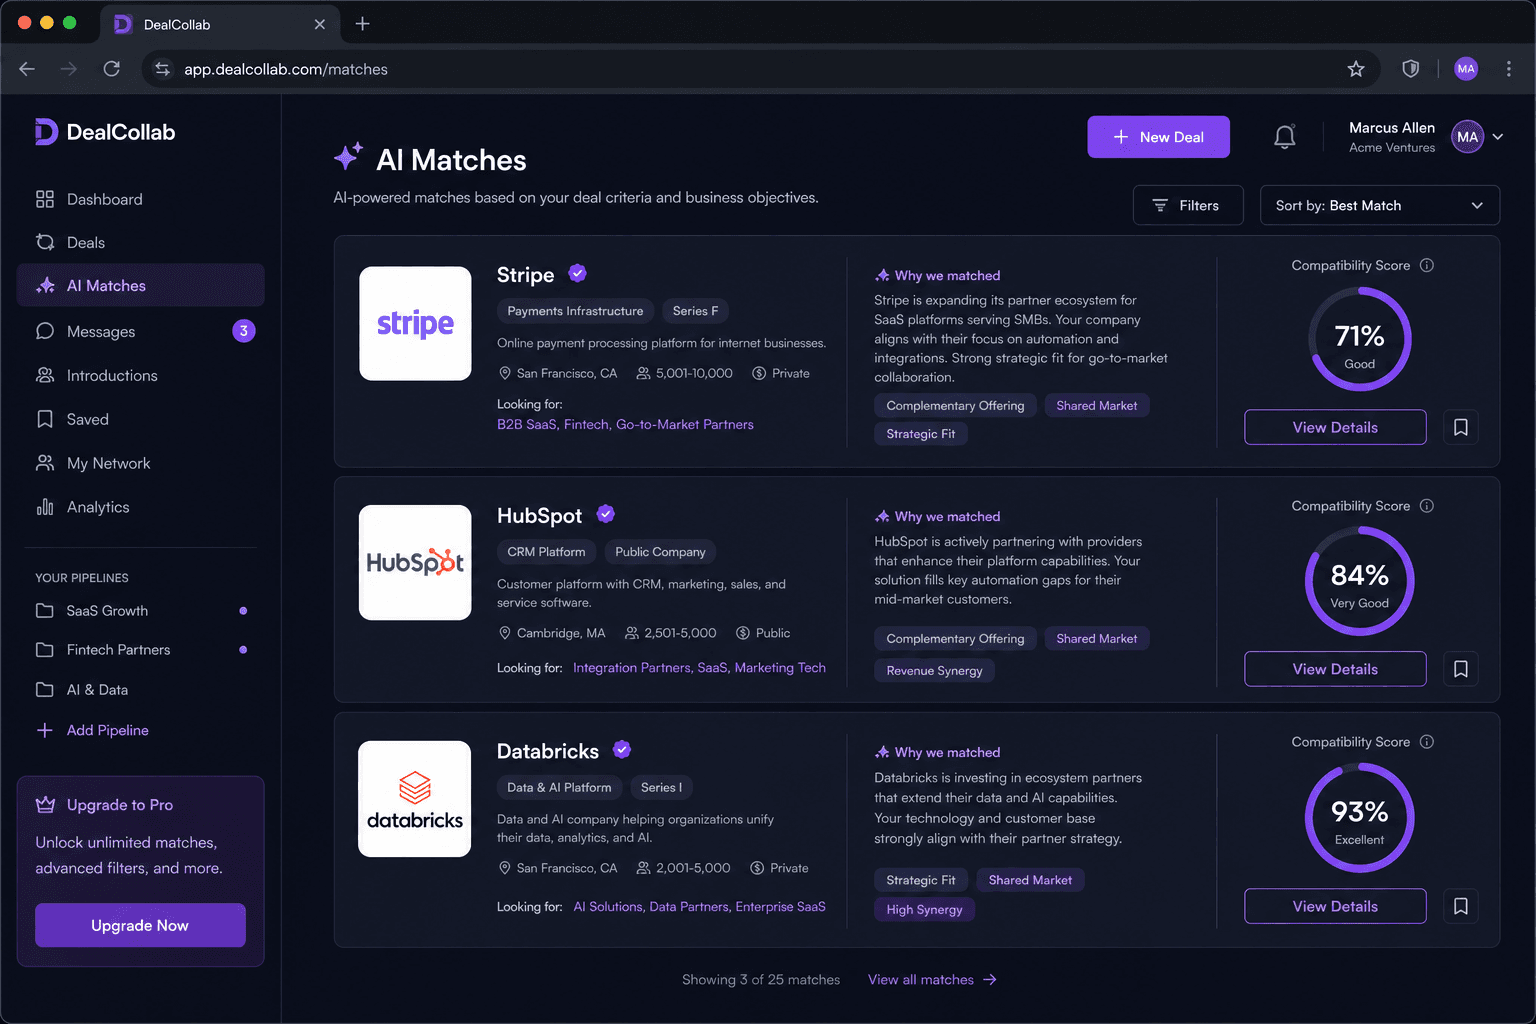Click the info icon by Databricks' Compatibility Score
This screenshot has width=1536, height=1024.
[1427, 742]
